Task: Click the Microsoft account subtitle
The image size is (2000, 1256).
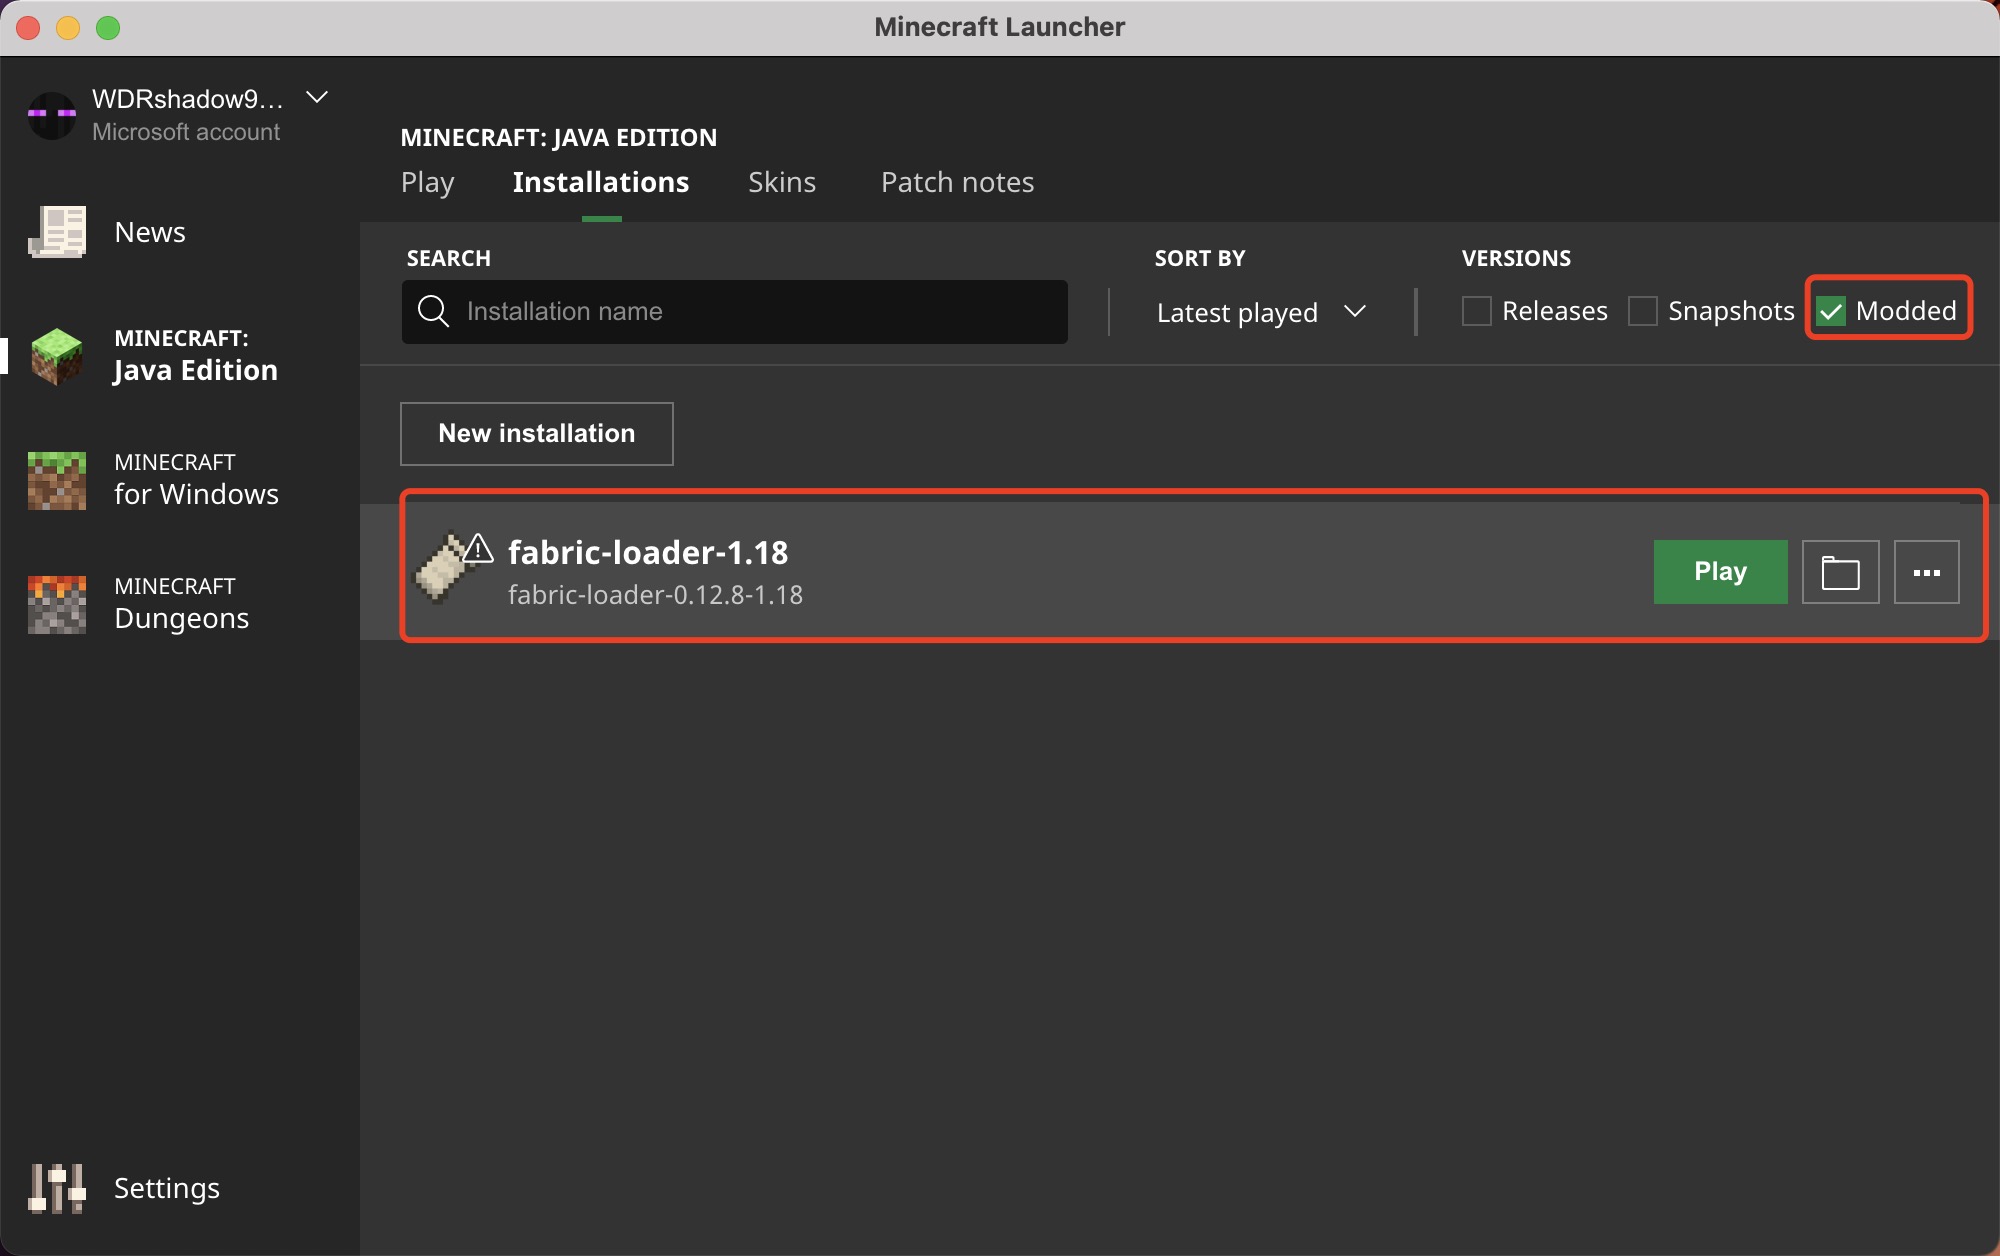Action: tap(186, 132)
